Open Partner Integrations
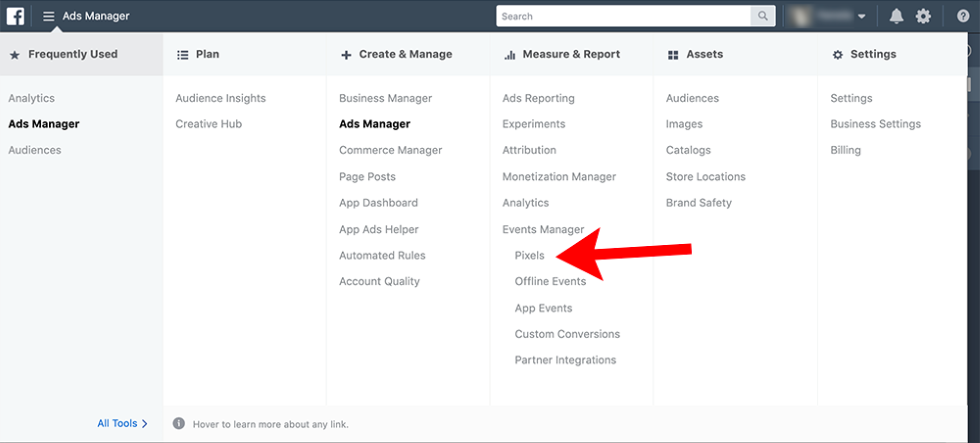Screen dimensions: 980x443 coord(566,360)
